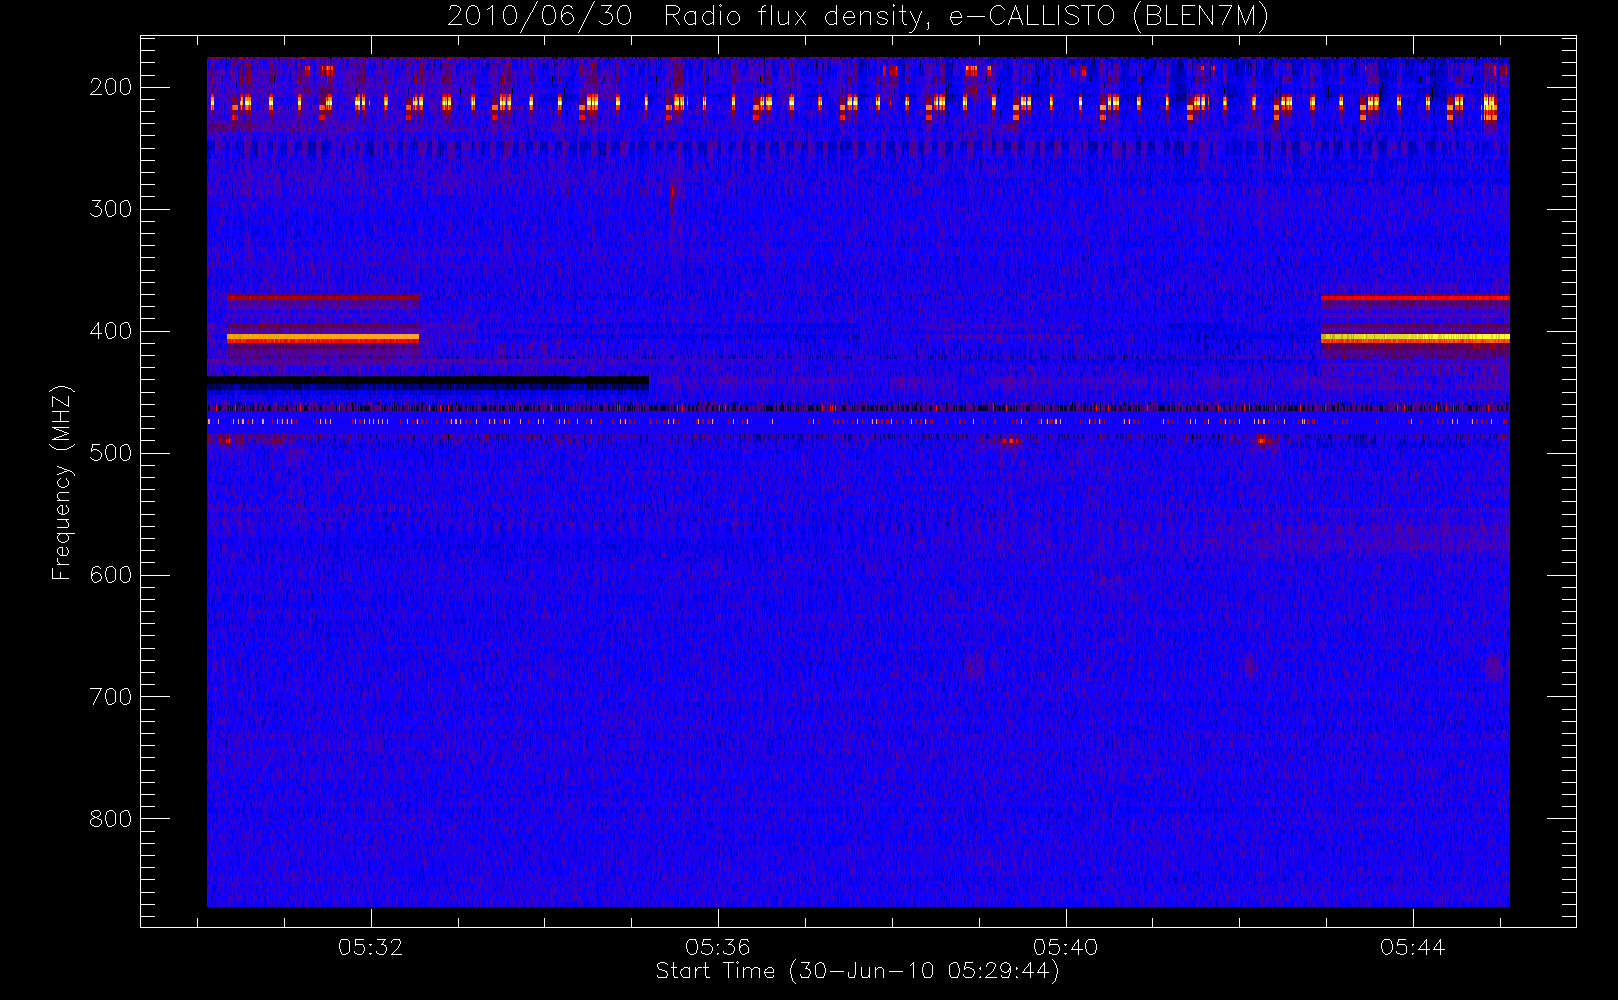1618x1000 pixels.
Task: Click the 'Start Time (30-Jun-10 05:29:44)' label
Action: 857,971
